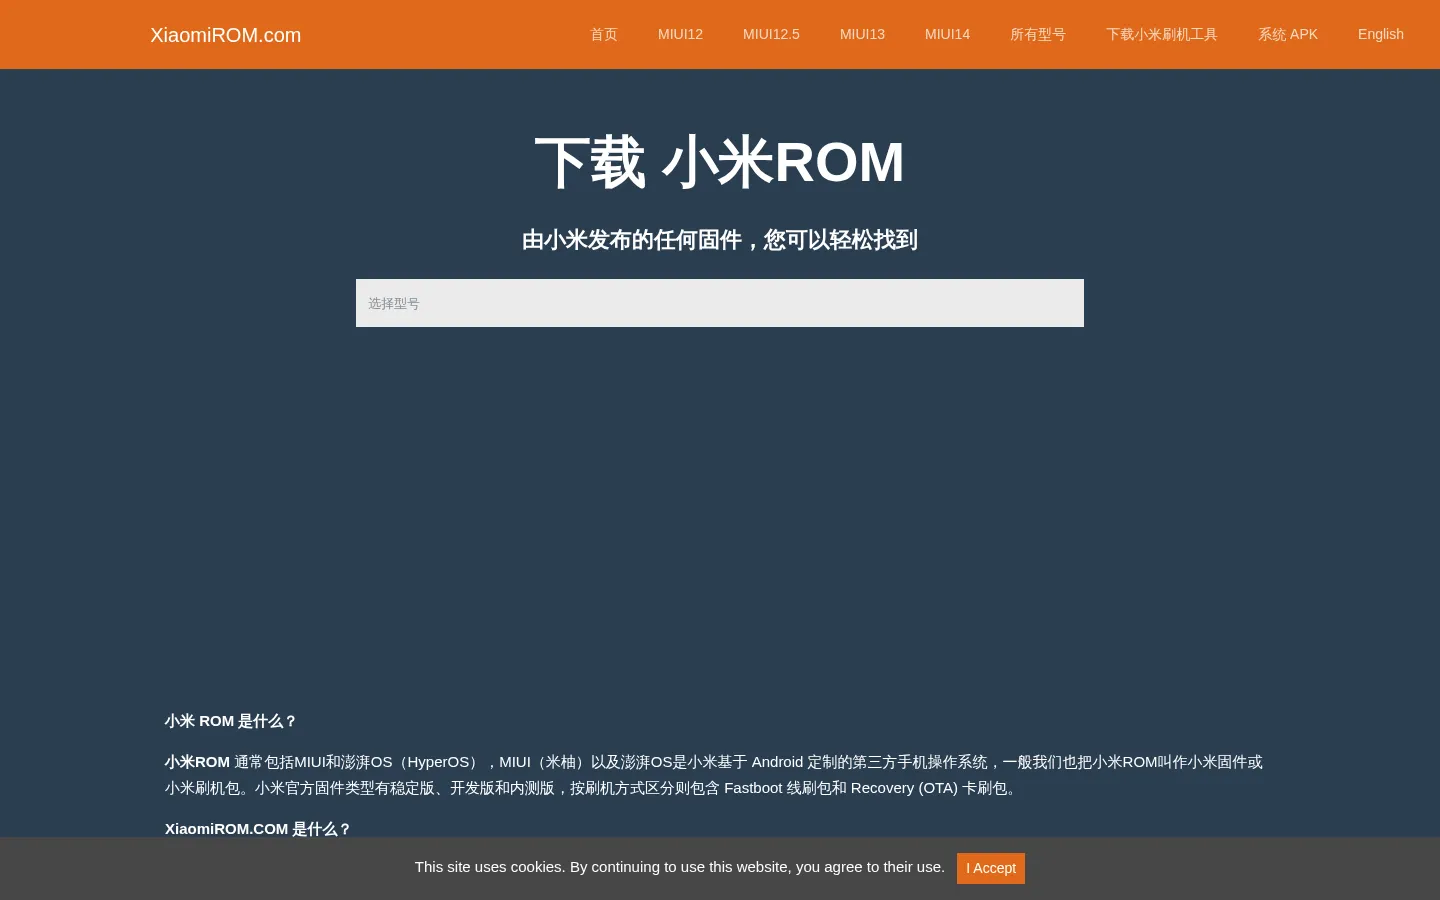Click the 下载 小米ROM main heading
Viewport: 1440px width, 900px height.
tap(720, 162)
